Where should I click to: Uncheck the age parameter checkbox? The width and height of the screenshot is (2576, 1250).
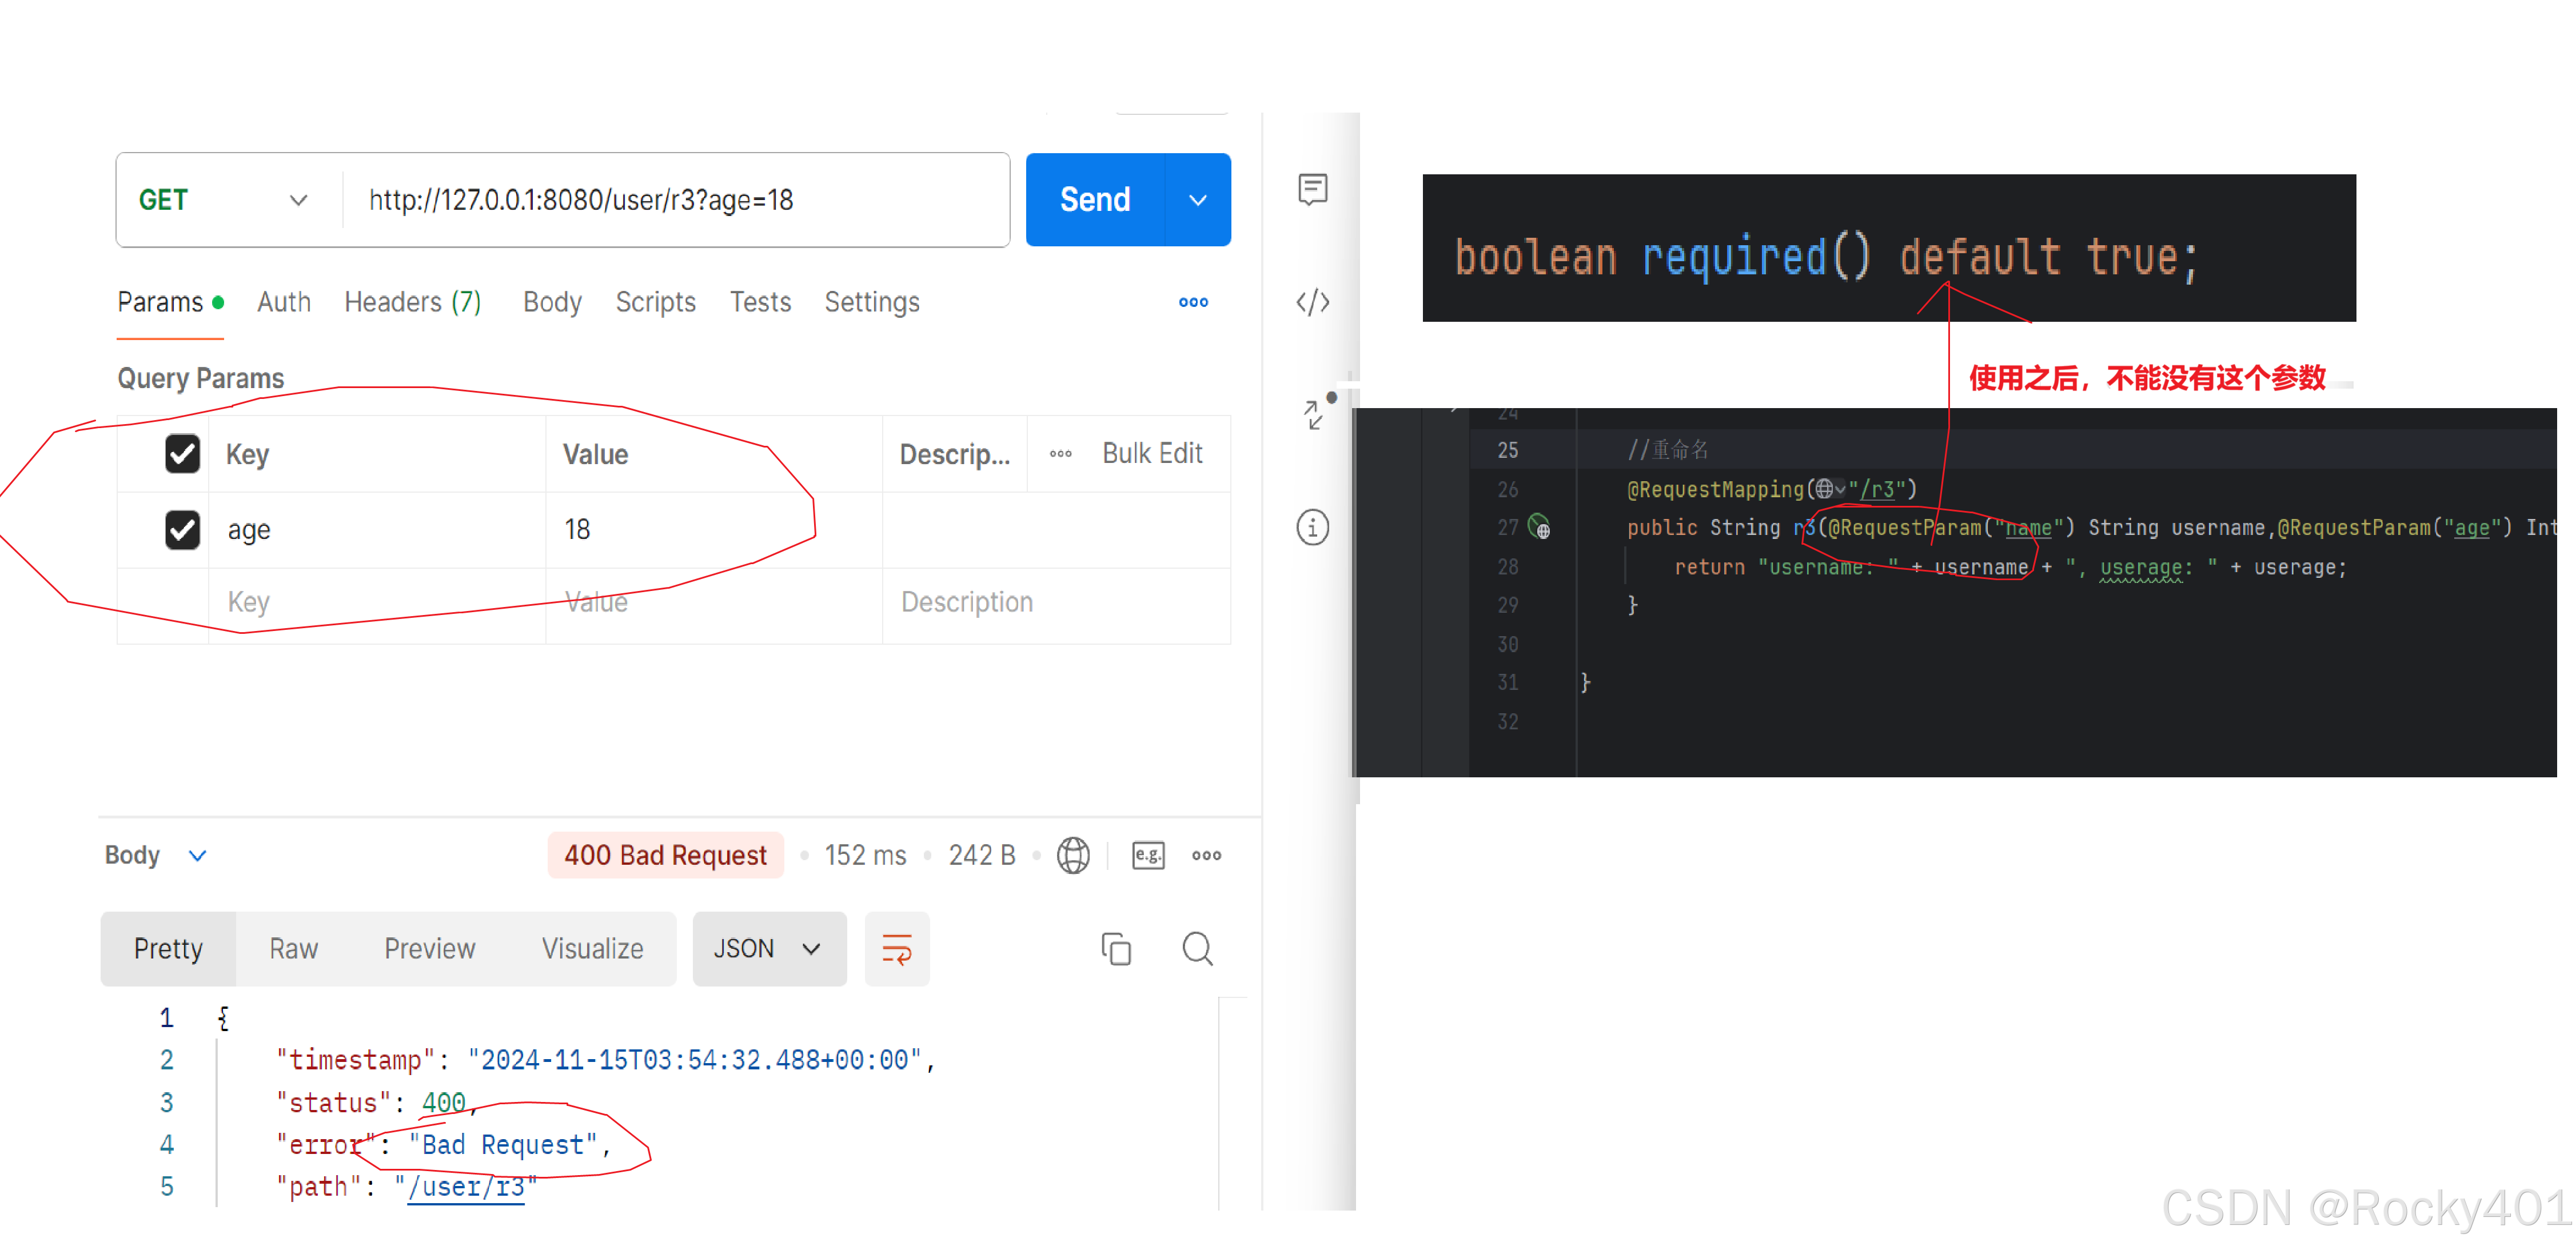click(182, 529)
